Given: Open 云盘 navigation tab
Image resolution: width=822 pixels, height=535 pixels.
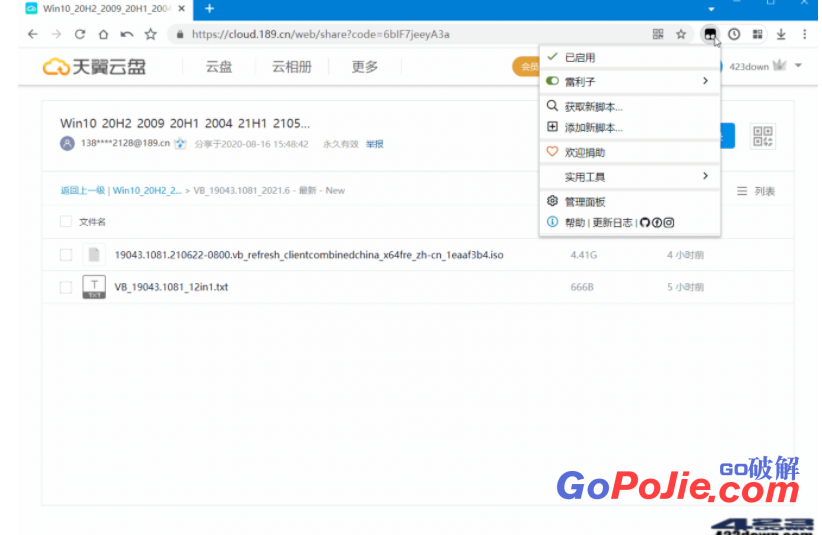Looking at the screenshot, I should [x=219, y=67].
